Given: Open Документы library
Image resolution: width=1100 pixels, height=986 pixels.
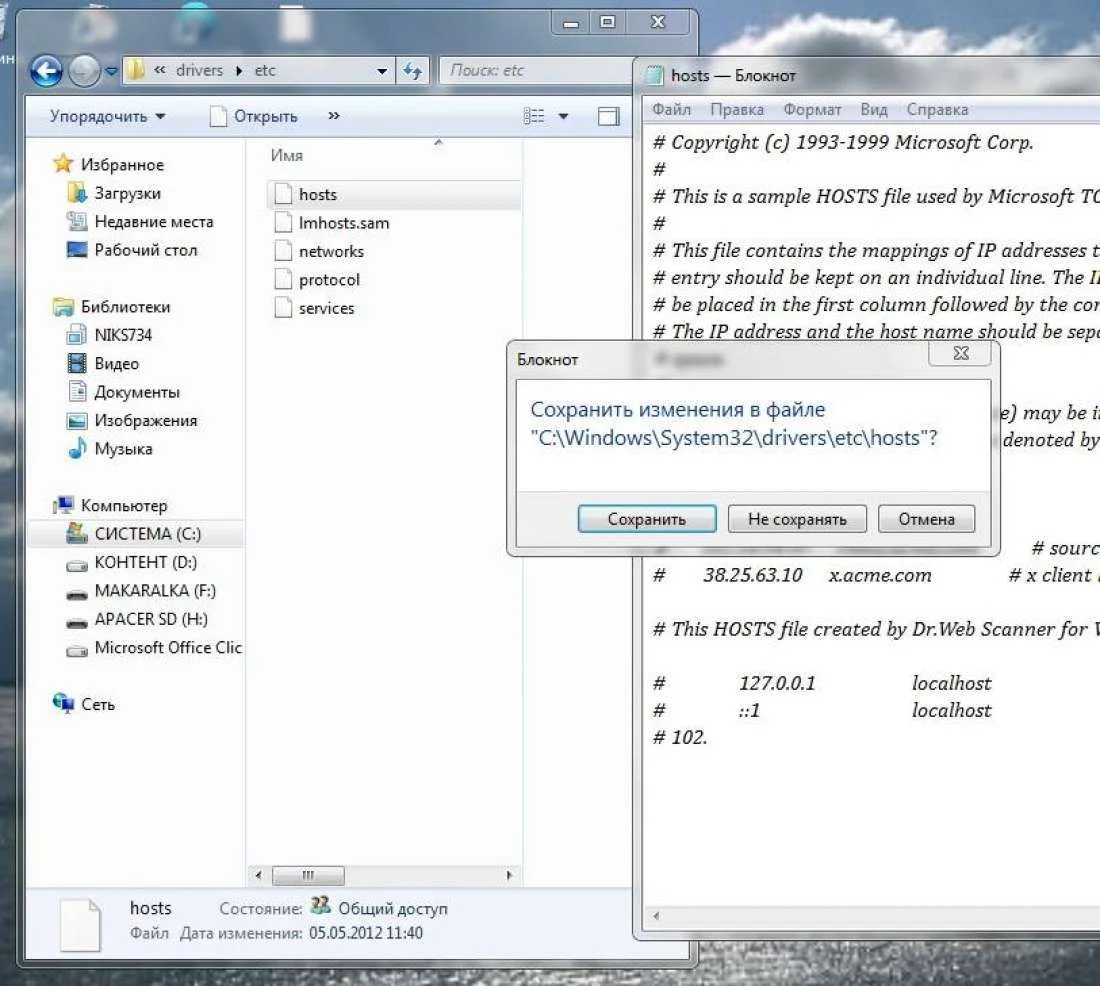Looking at the screenshot, I should point(137,392).
